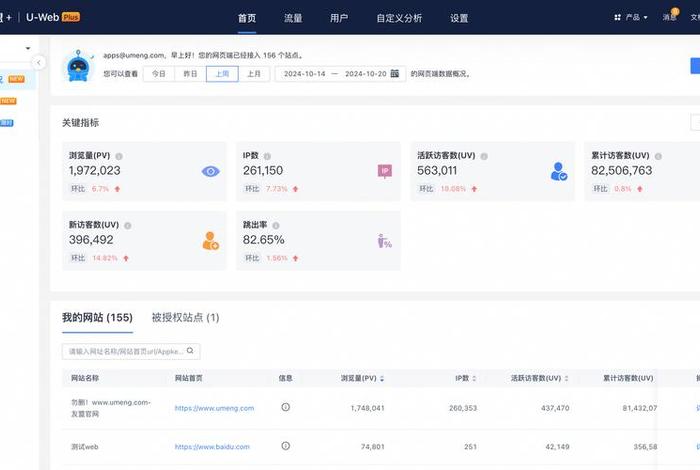Click the 网站名称 column header
The height and width of the screenshot is (470, 700).
85,378
